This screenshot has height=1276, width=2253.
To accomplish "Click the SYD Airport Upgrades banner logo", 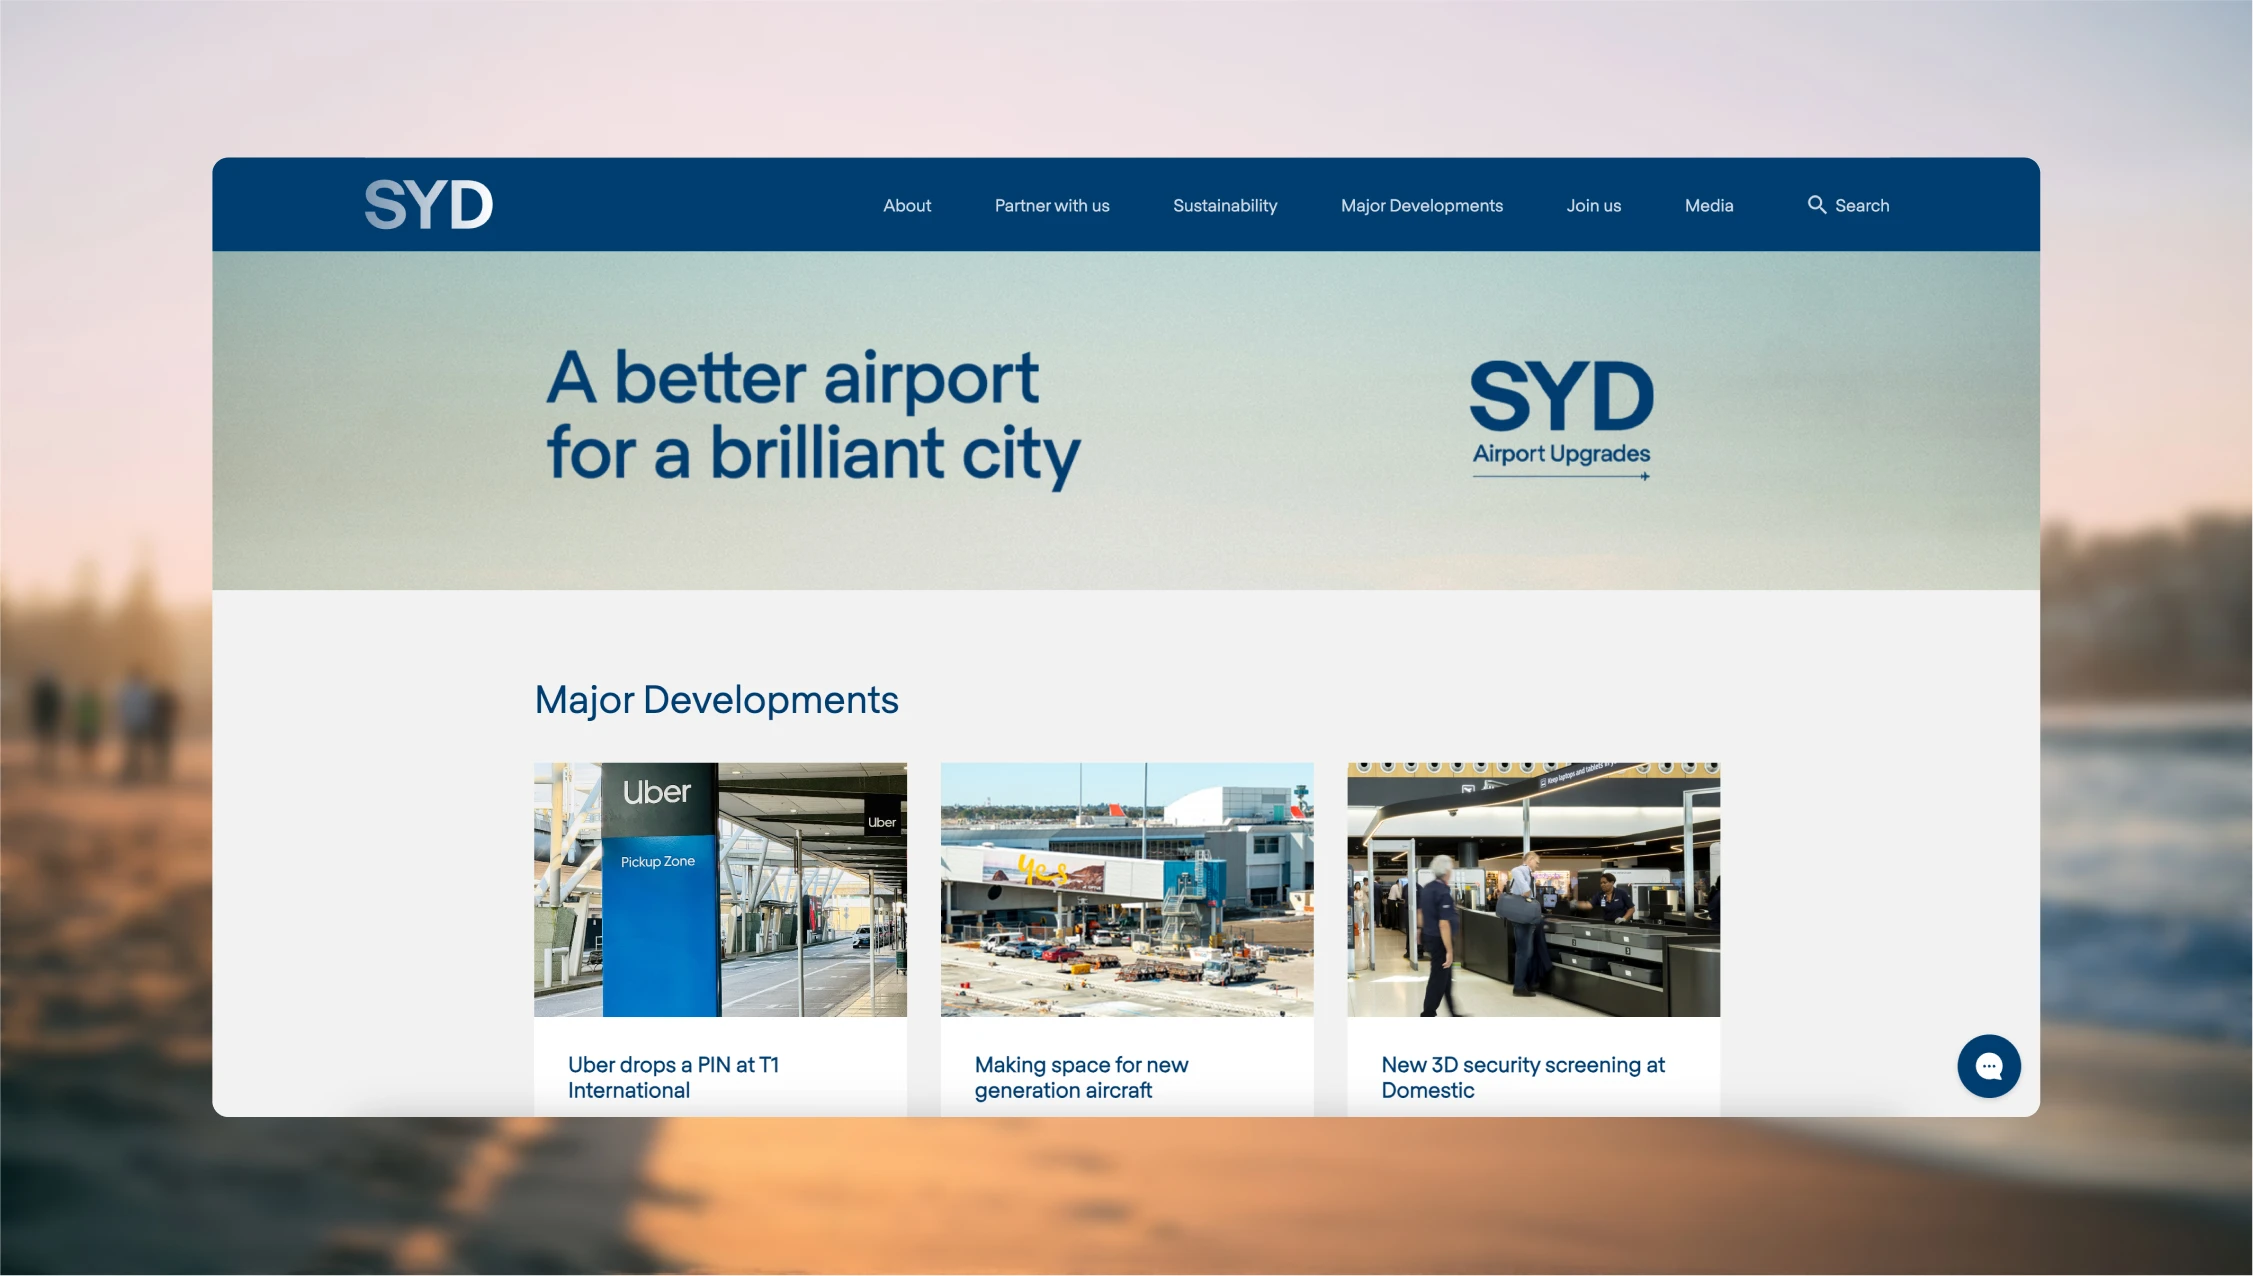I will (x=1561, y=420).
